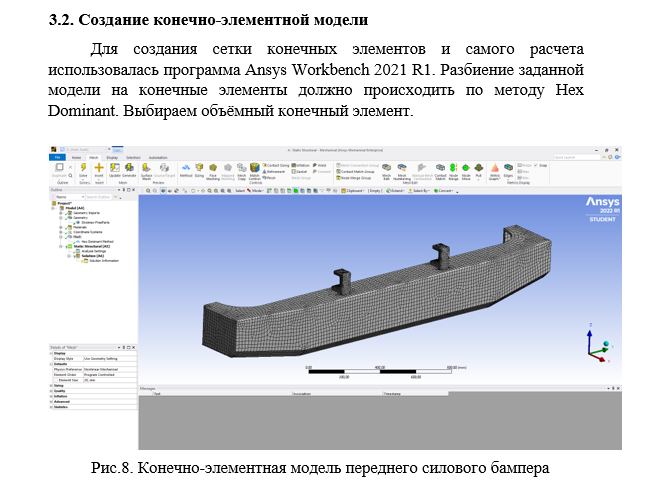The height and width of the screenshot is (488, 648).
Task: Open the Extend dropdown
Action: coord(395,191)
